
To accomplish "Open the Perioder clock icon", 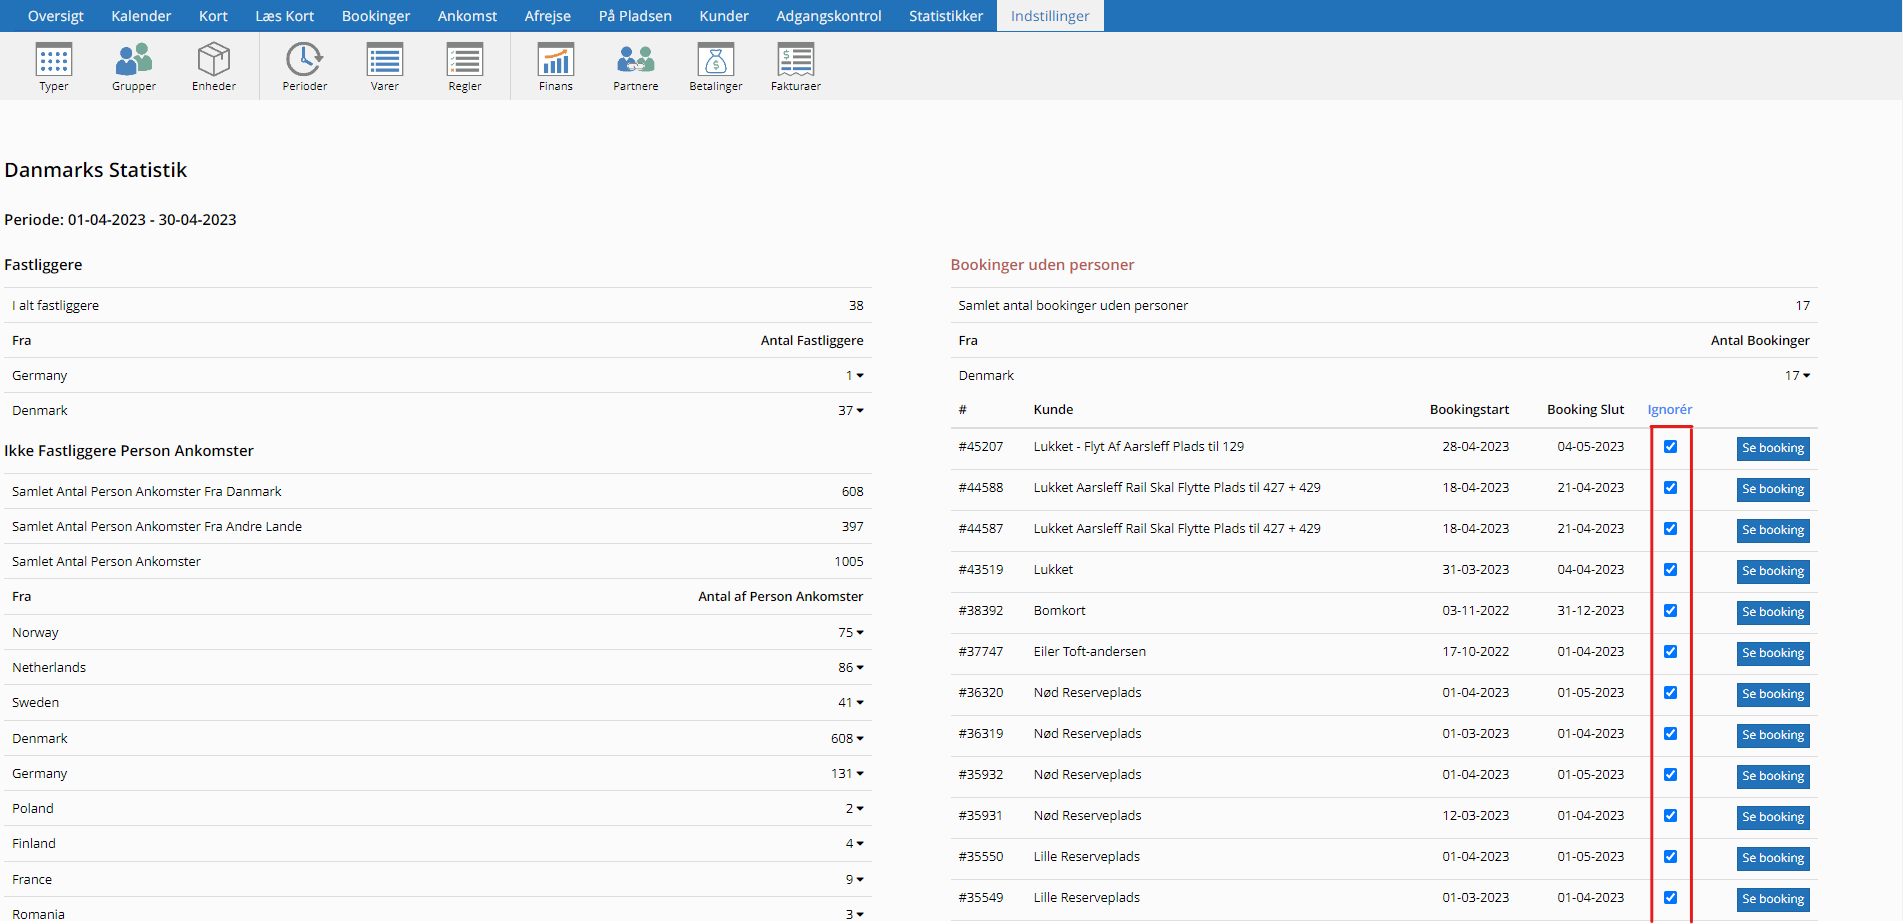I will (x=304, y=62).
